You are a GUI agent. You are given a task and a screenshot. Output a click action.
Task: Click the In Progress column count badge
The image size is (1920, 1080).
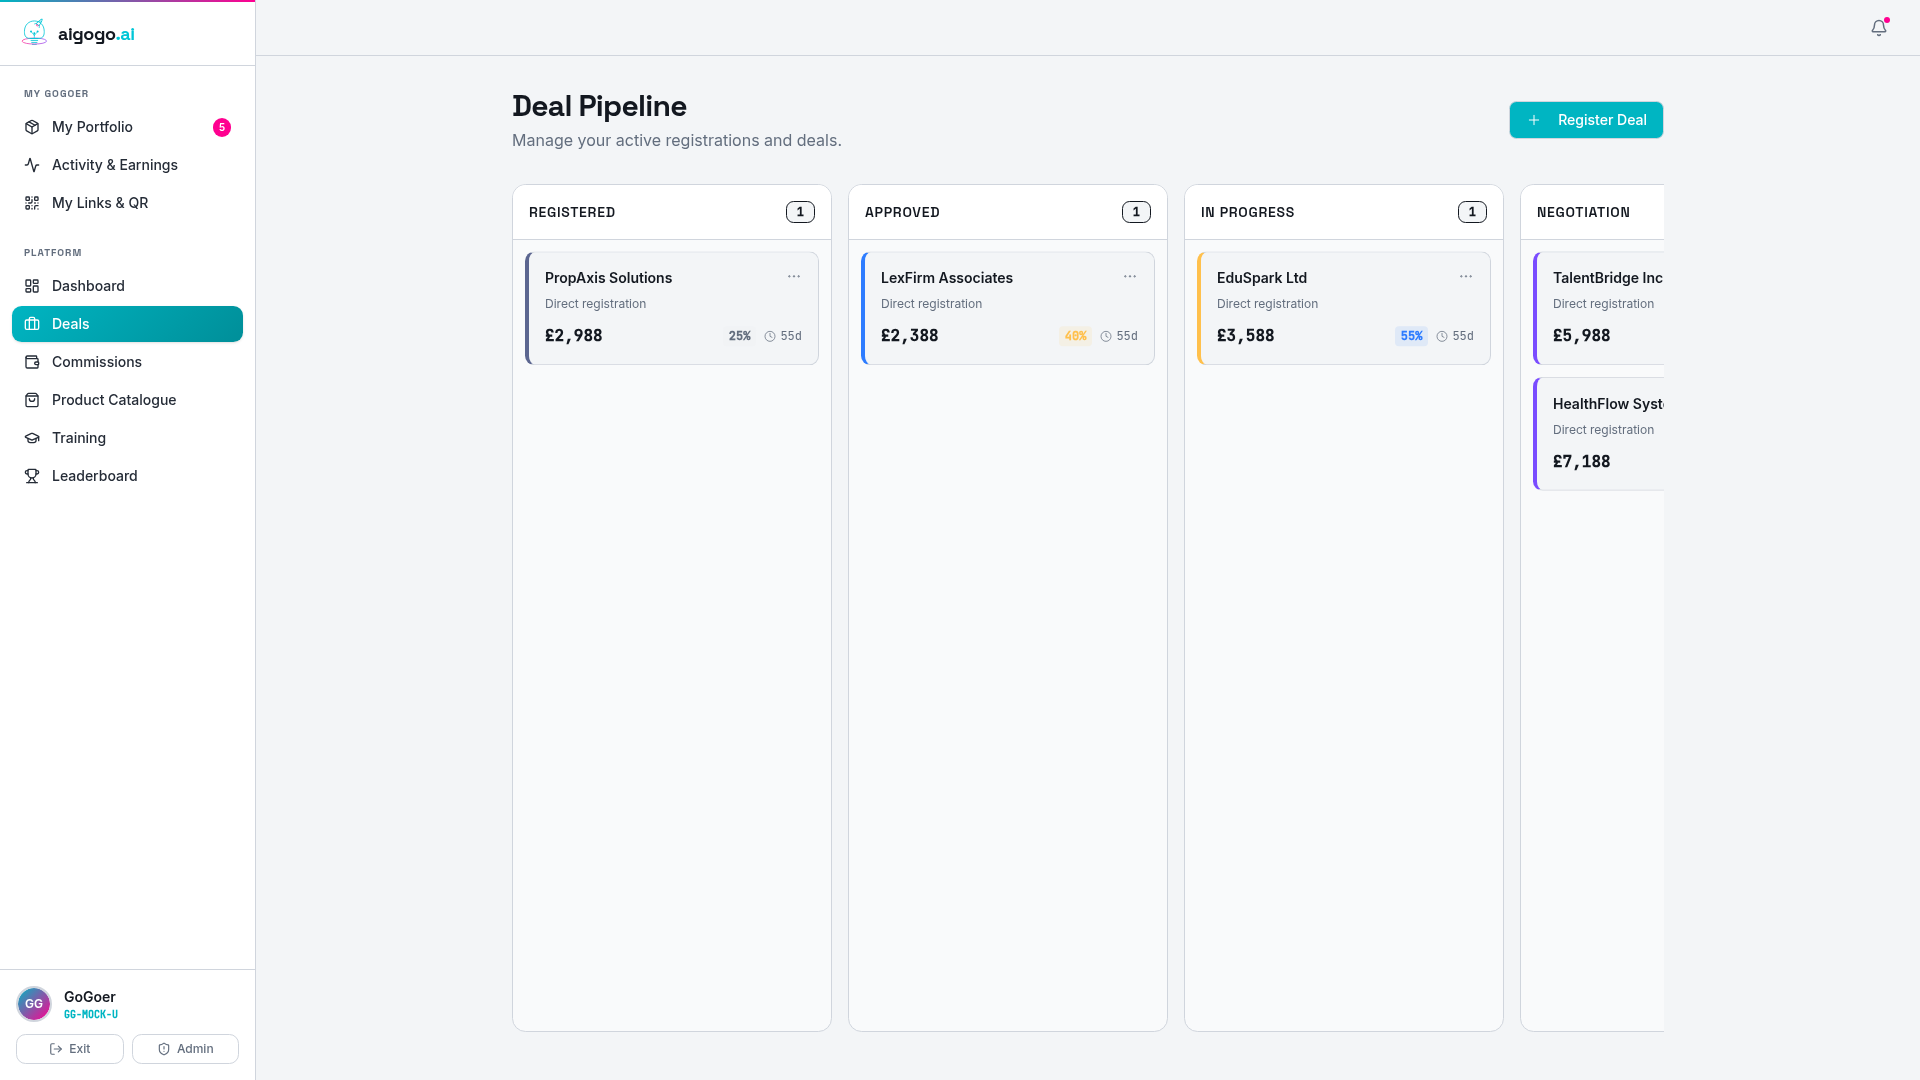pyautogui.click(x=1472, y=212)
